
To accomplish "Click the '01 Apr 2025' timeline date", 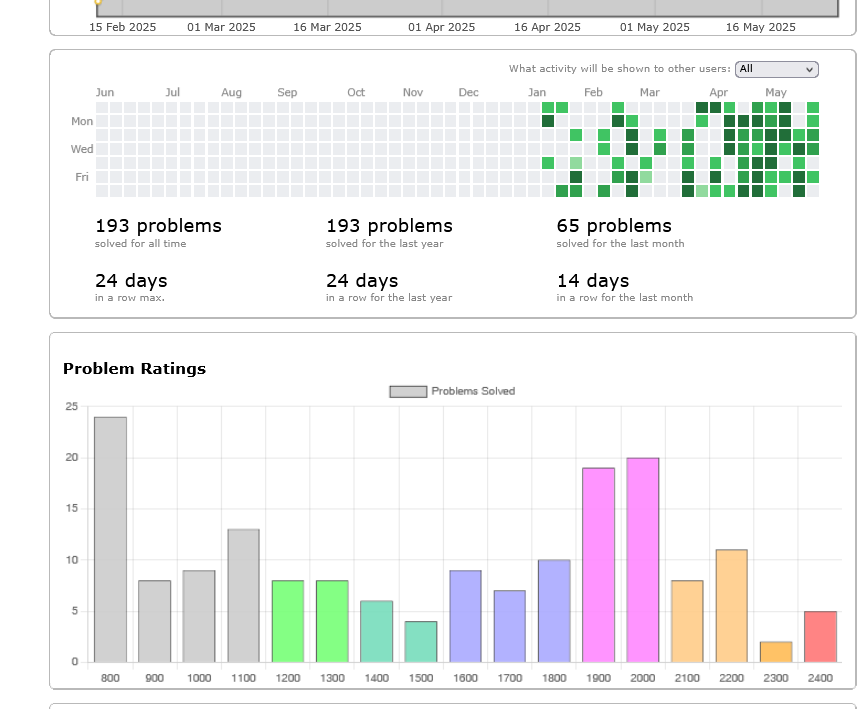I will click(x=441, y=27).
